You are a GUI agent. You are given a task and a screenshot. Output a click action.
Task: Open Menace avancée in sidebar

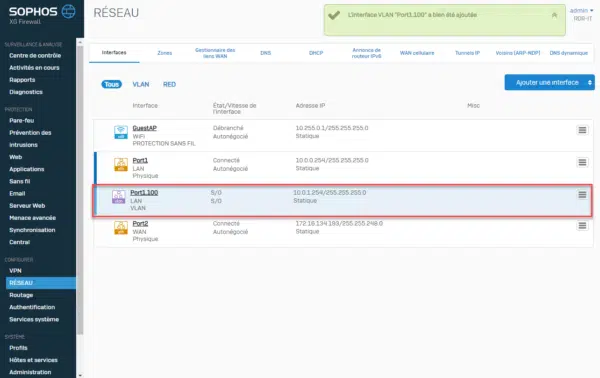click(33, 218)
